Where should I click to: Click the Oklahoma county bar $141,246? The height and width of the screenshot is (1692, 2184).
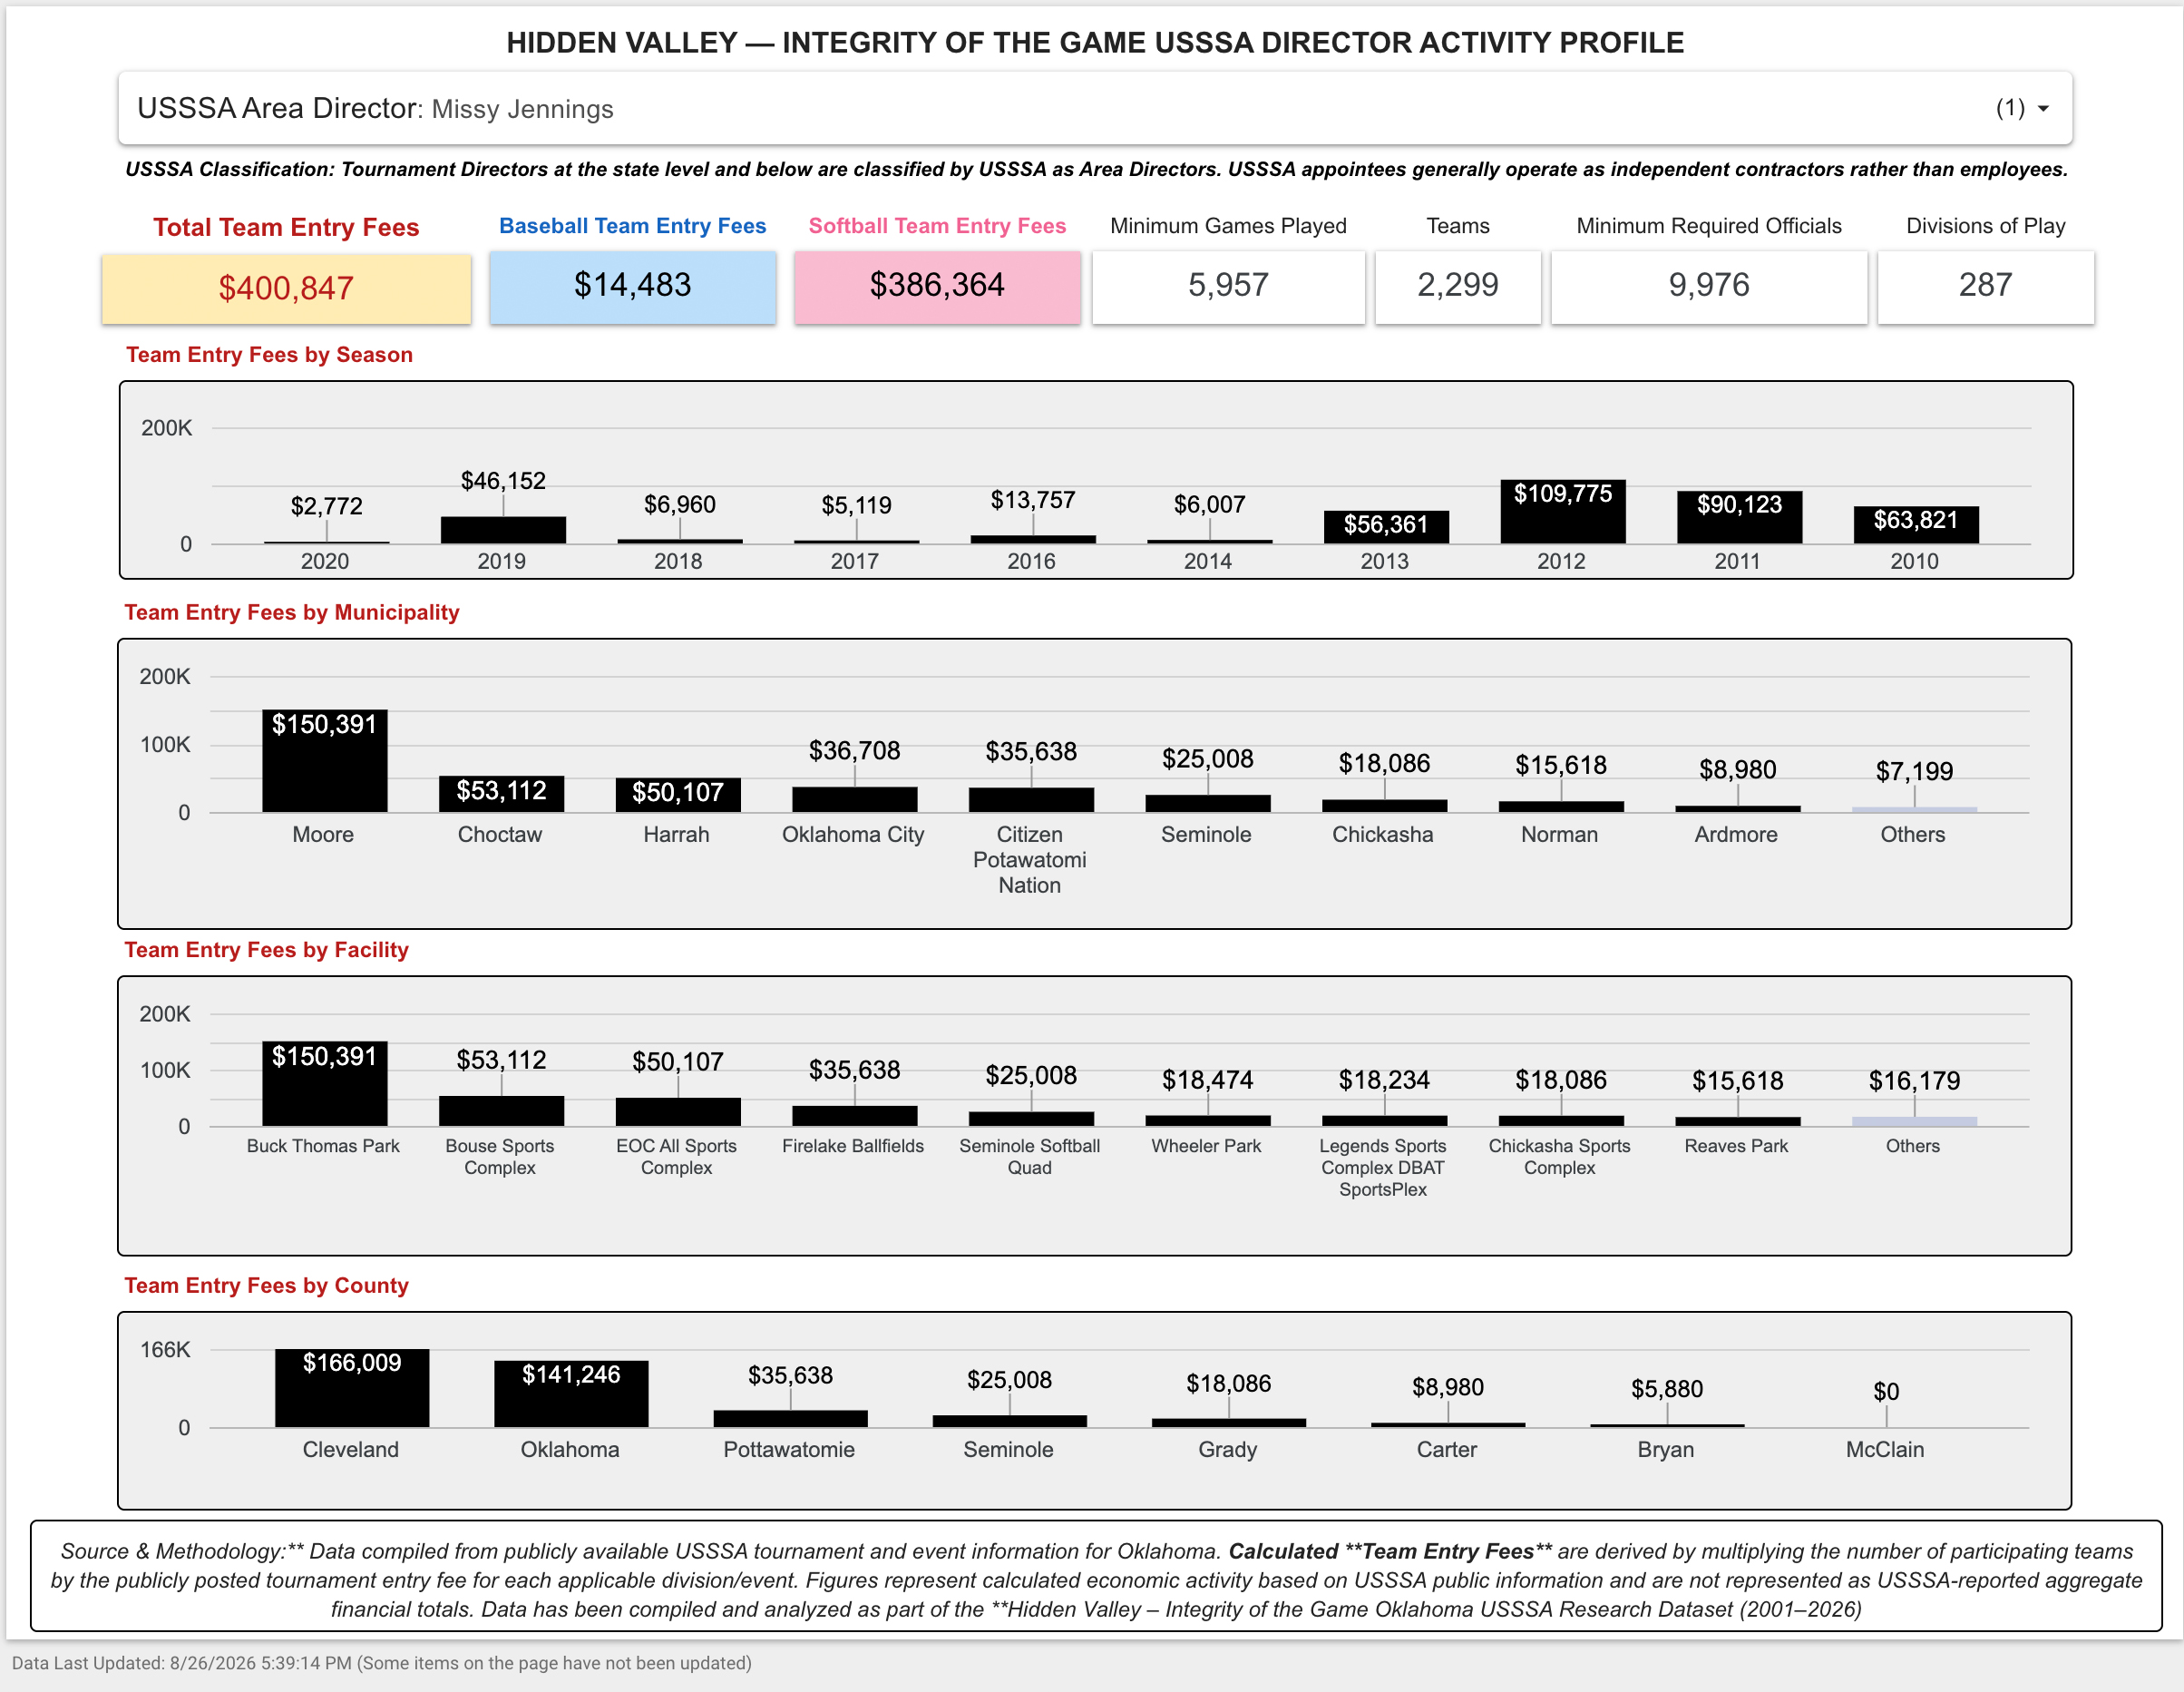click(x=571, y=1394)
